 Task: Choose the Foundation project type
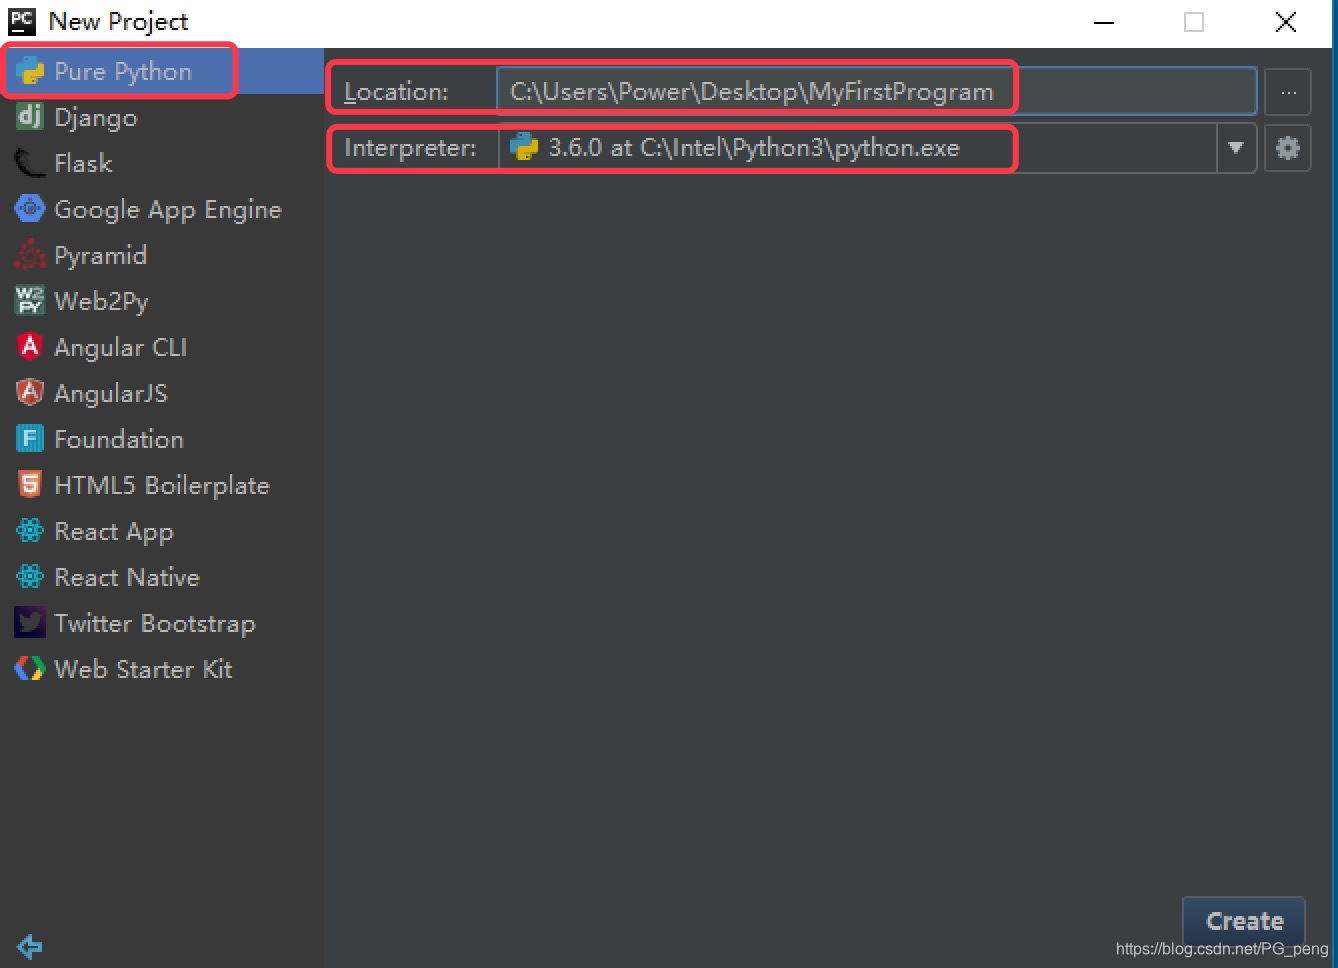click(162, 439)
